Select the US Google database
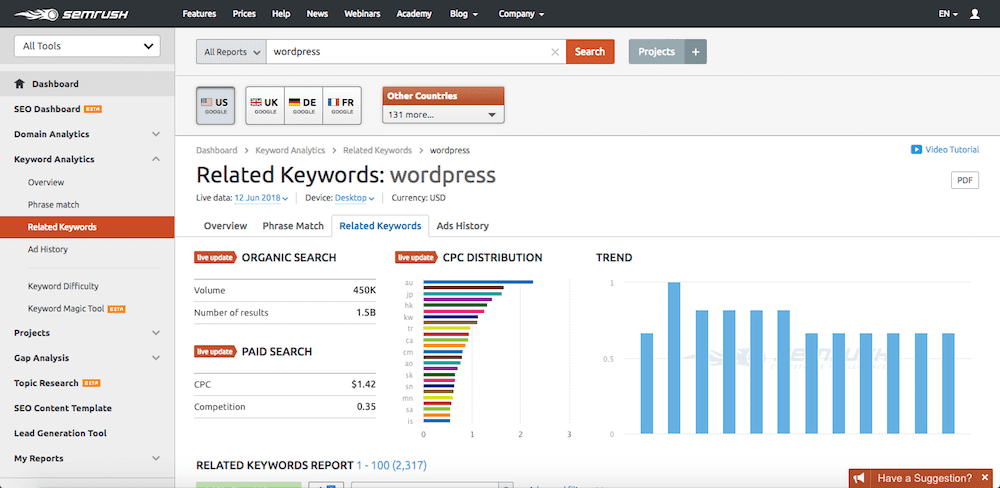The width and height of the screenshot is (1000, 488). point(216,105)
